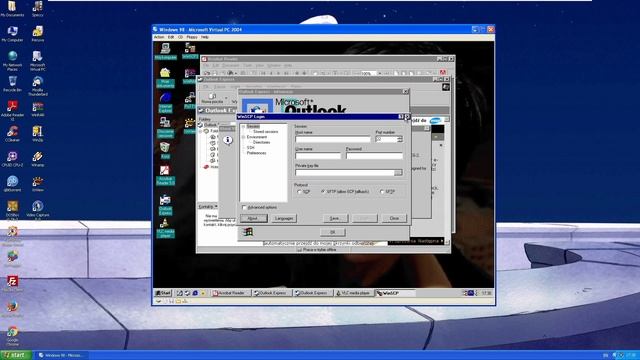Click the Private key file field

344,173
